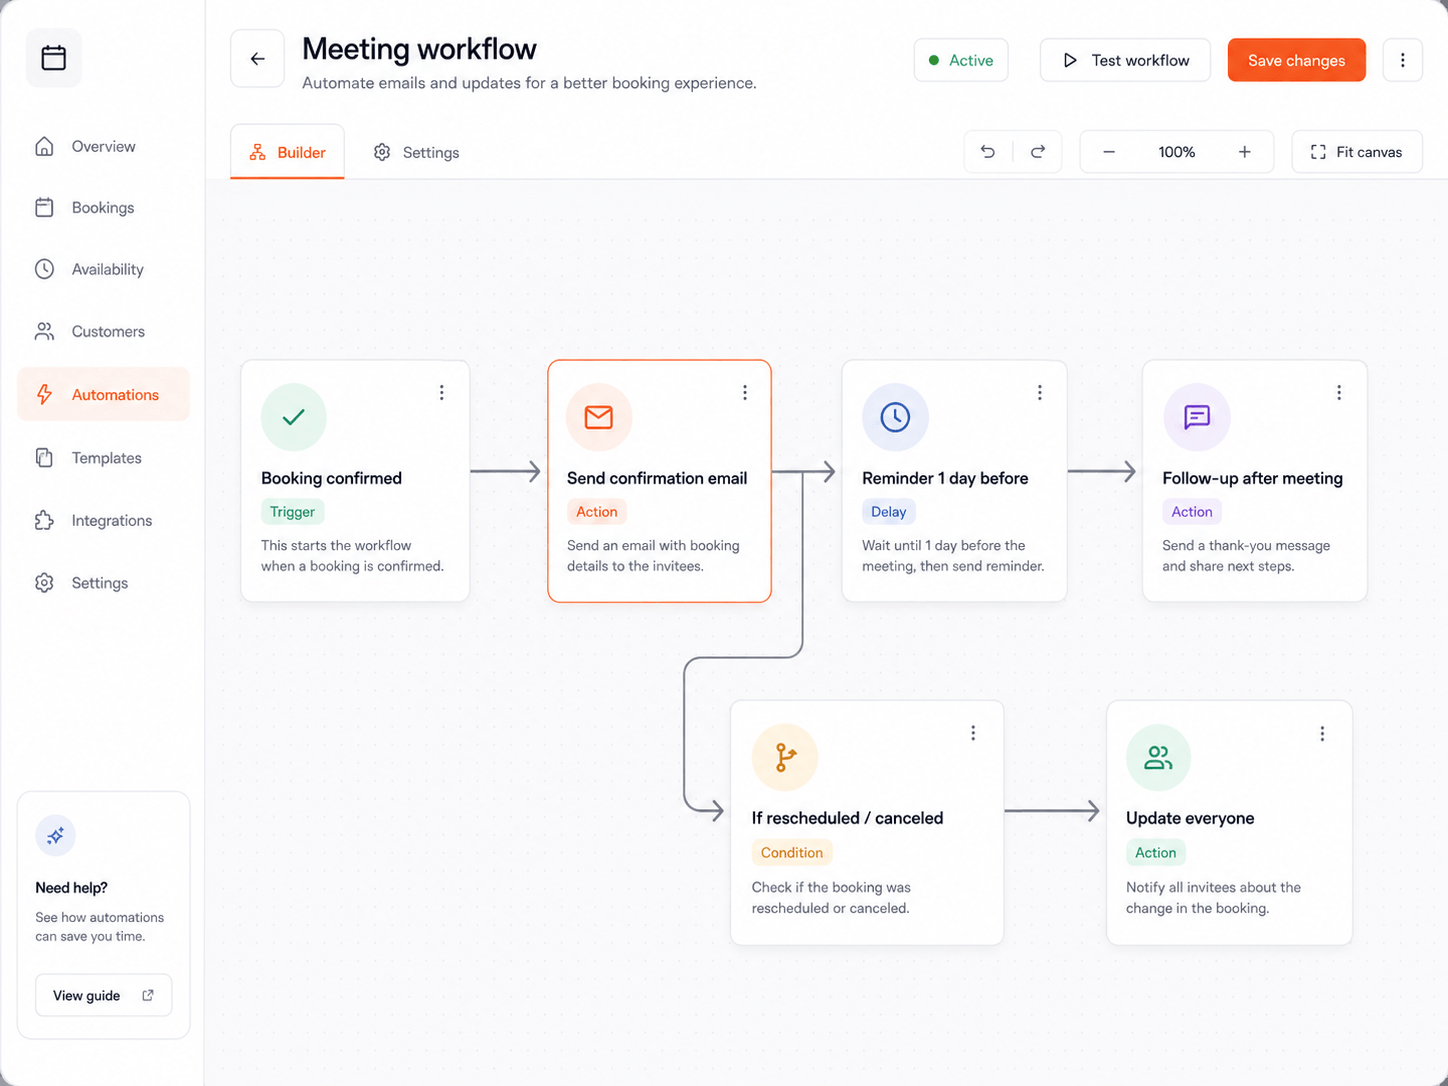Image resolution: width=1448 pixels, height=1086 pixels.
Task: Switch to the Builder tab
Action: tap(287, 152)
